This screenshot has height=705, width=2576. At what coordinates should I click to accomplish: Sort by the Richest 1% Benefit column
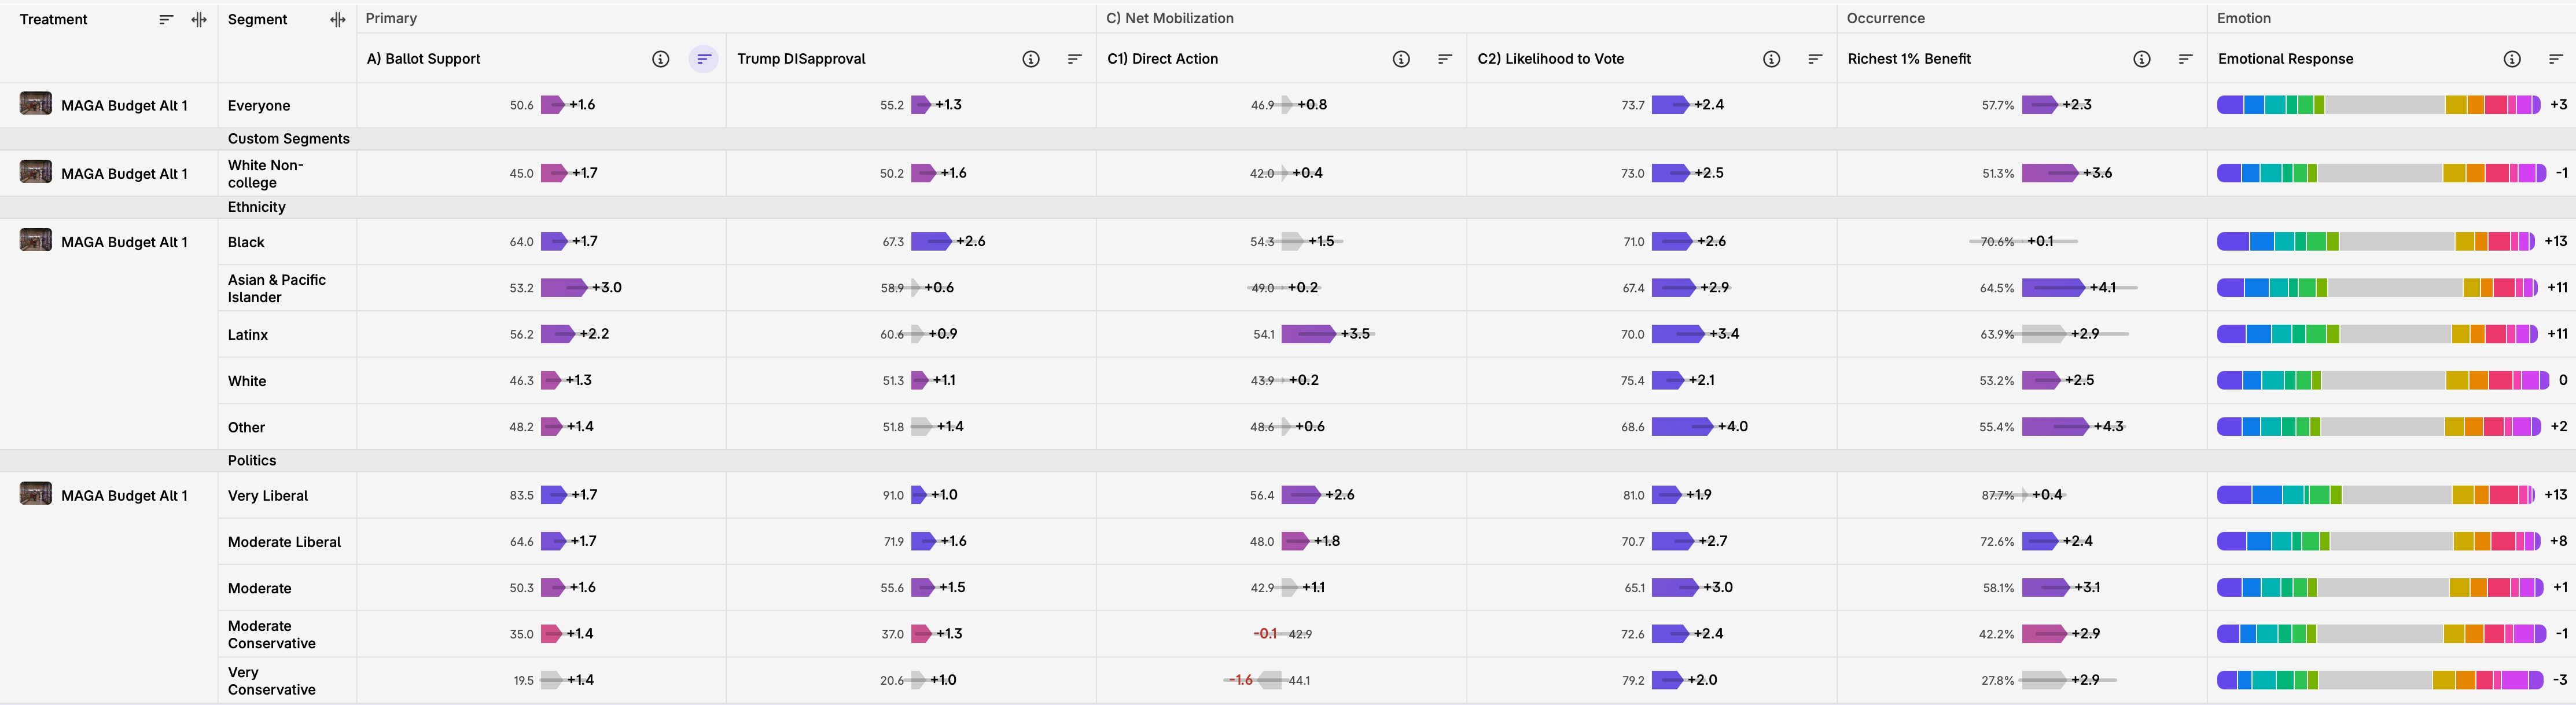click(x=2185, y=59)
